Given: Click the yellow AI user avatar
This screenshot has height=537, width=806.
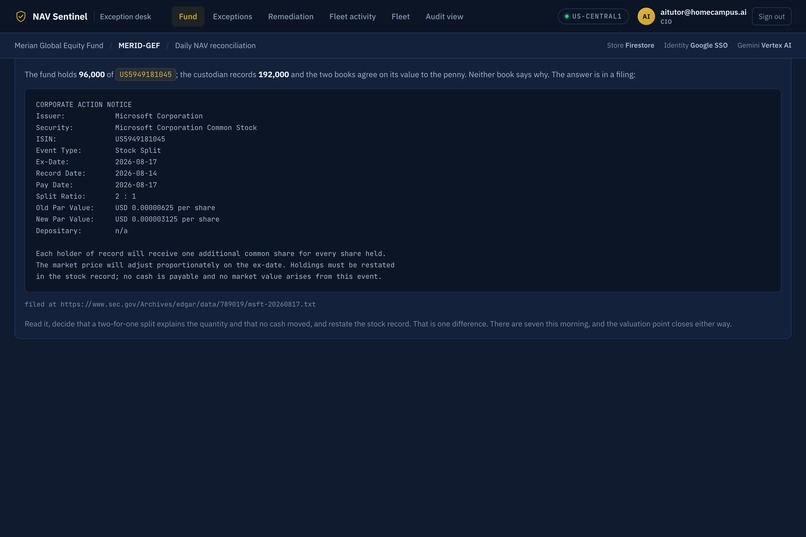Looking at the screenshot, I should (646, 16).
